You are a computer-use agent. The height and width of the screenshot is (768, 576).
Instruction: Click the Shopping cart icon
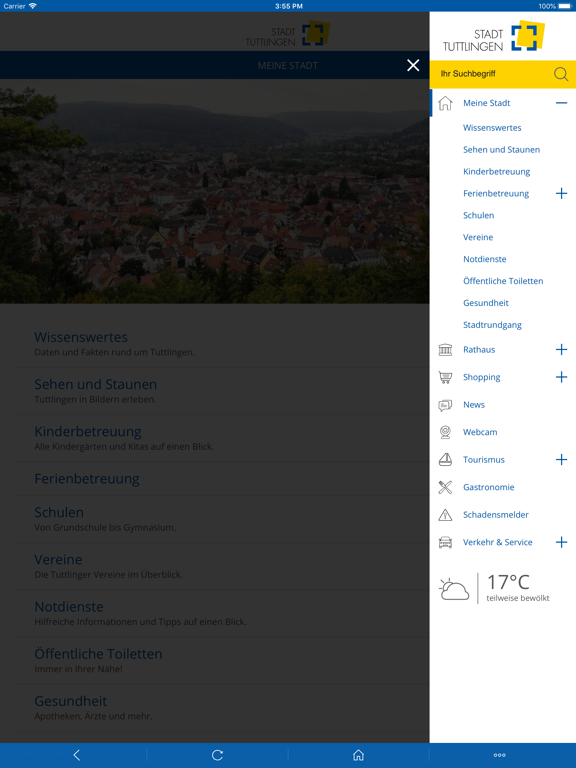(x=445, y=377)
